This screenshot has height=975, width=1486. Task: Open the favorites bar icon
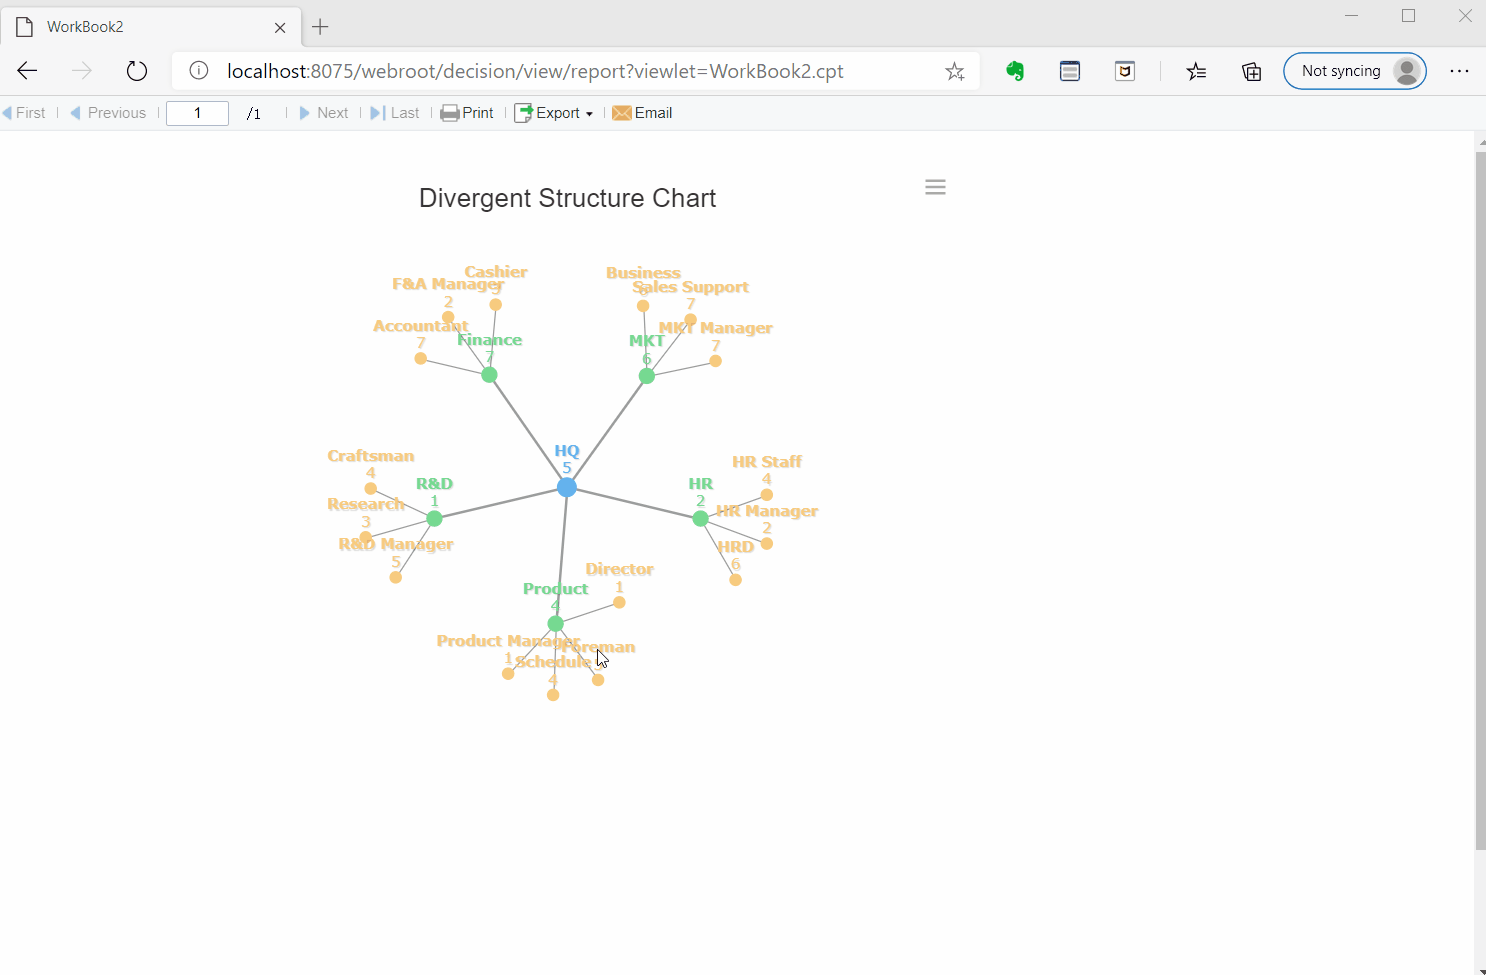coord(1197,71)
